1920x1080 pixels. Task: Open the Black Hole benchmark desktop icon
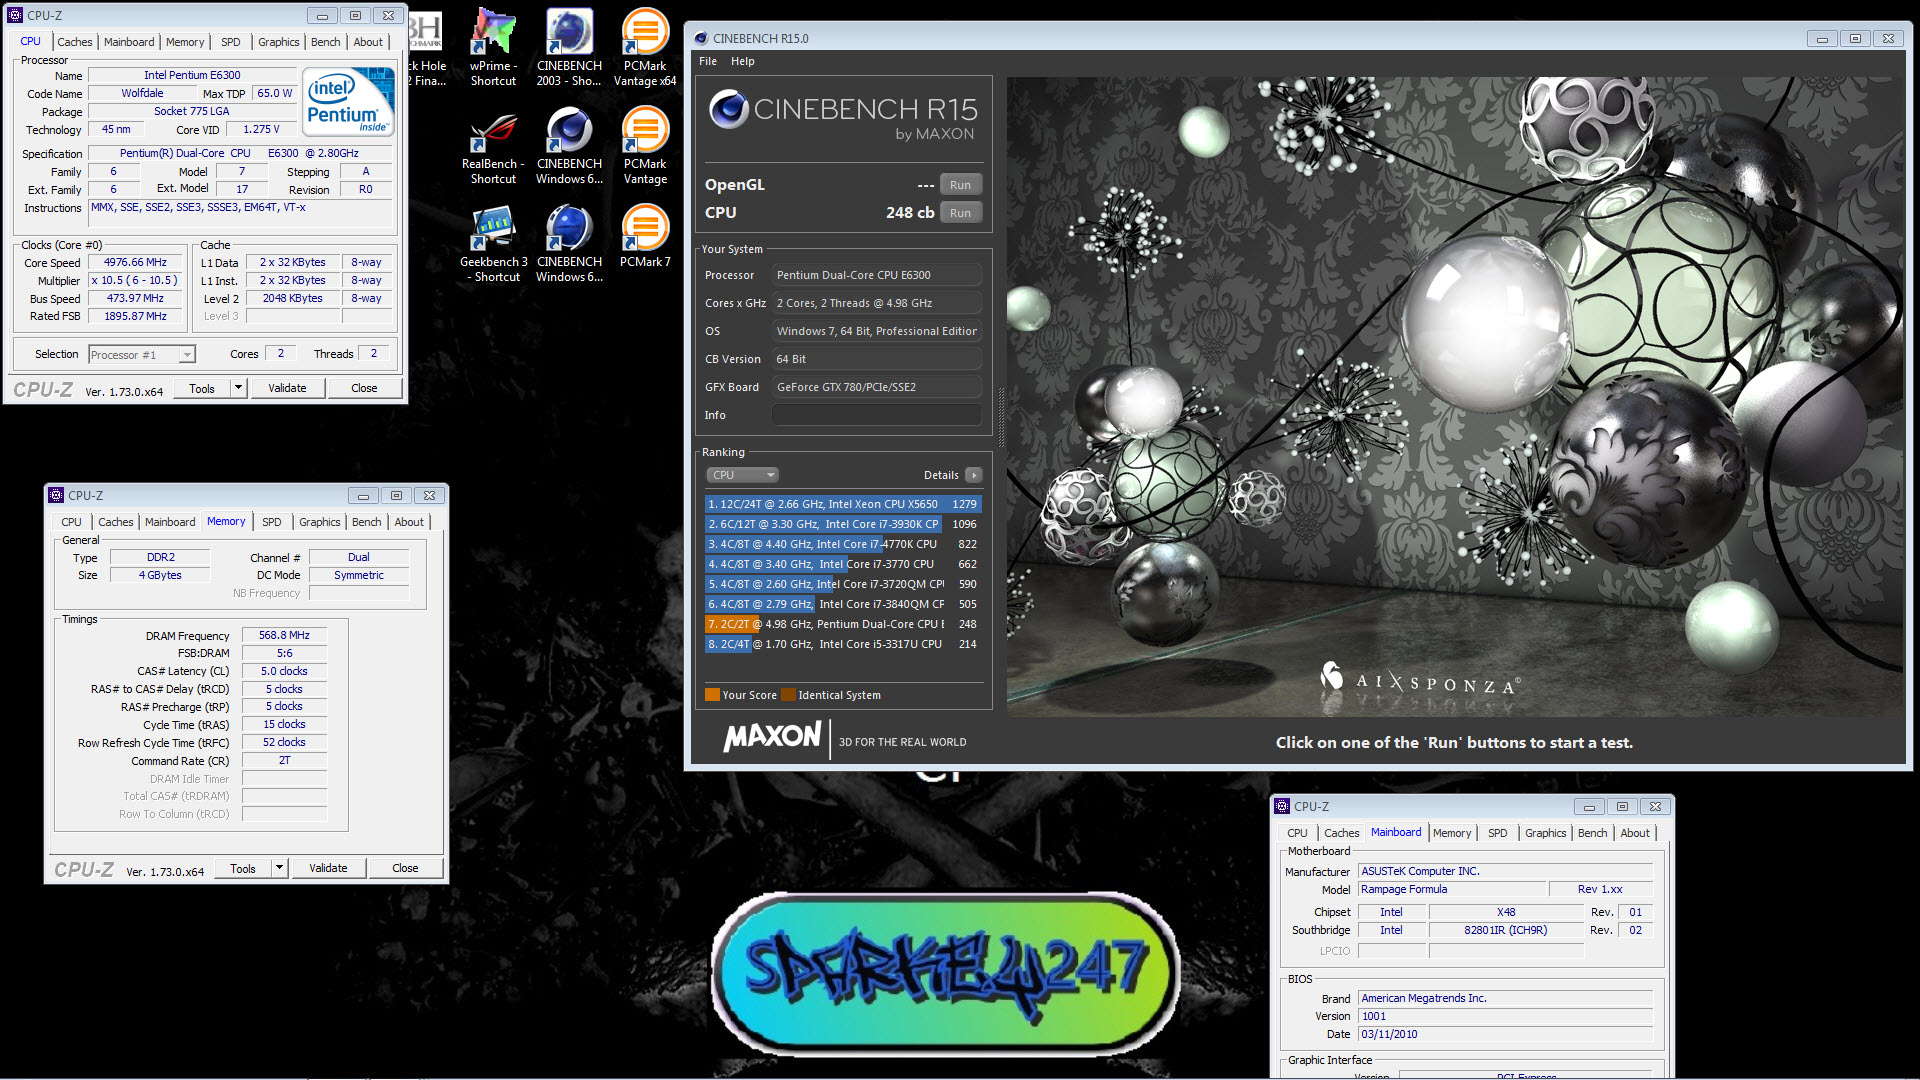click(x=426, y=47)
